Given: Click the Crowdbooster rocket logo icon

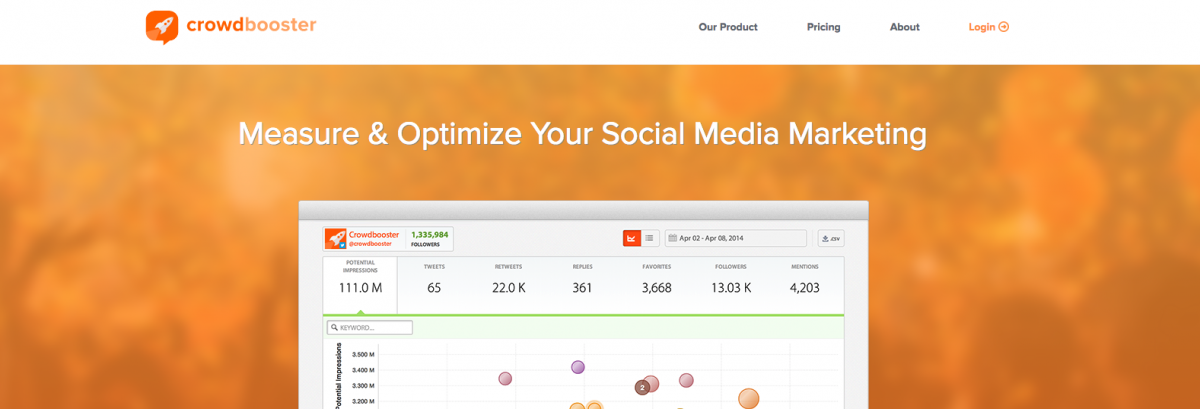Looking at the screenshot, I should point(161,27).
